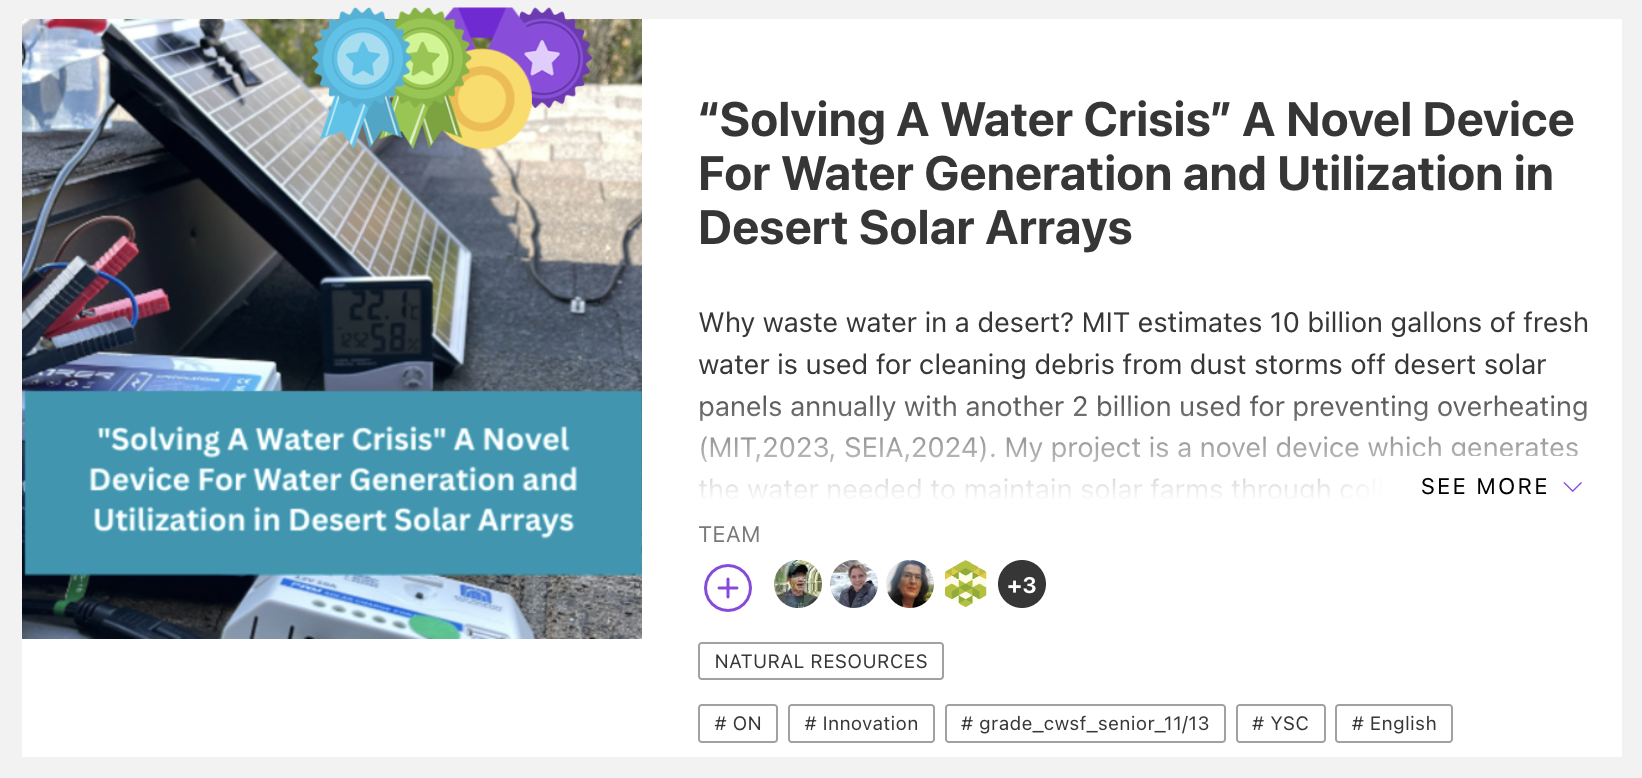This screenshot has height=778, width=1642.
Task: Filter by the # Innovation tag
Action: 861,724
